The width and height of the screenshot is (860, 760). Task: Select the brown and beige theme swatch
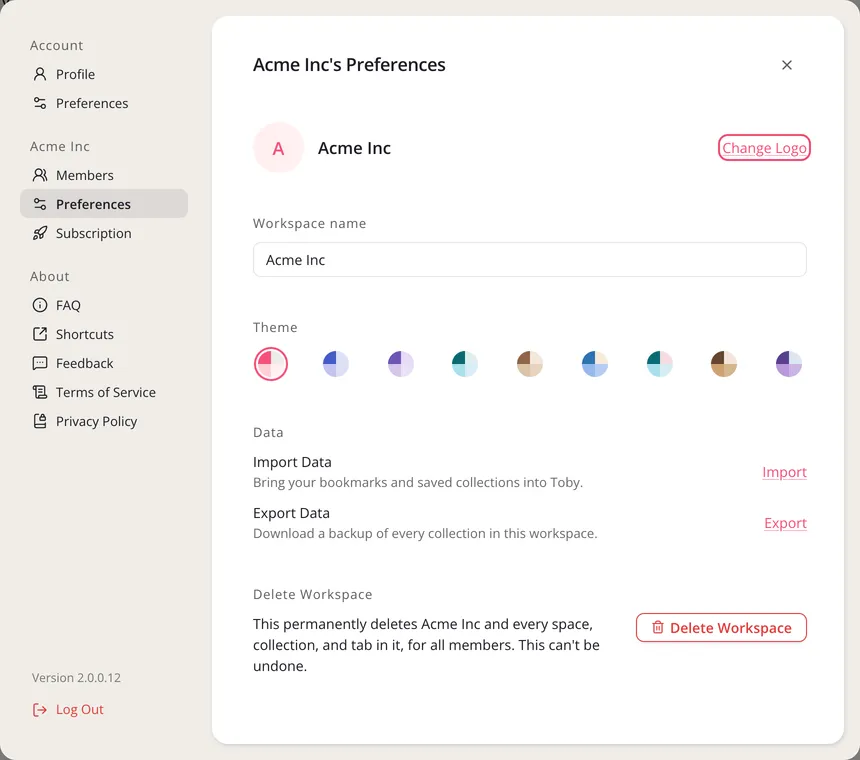click(530, 364)
